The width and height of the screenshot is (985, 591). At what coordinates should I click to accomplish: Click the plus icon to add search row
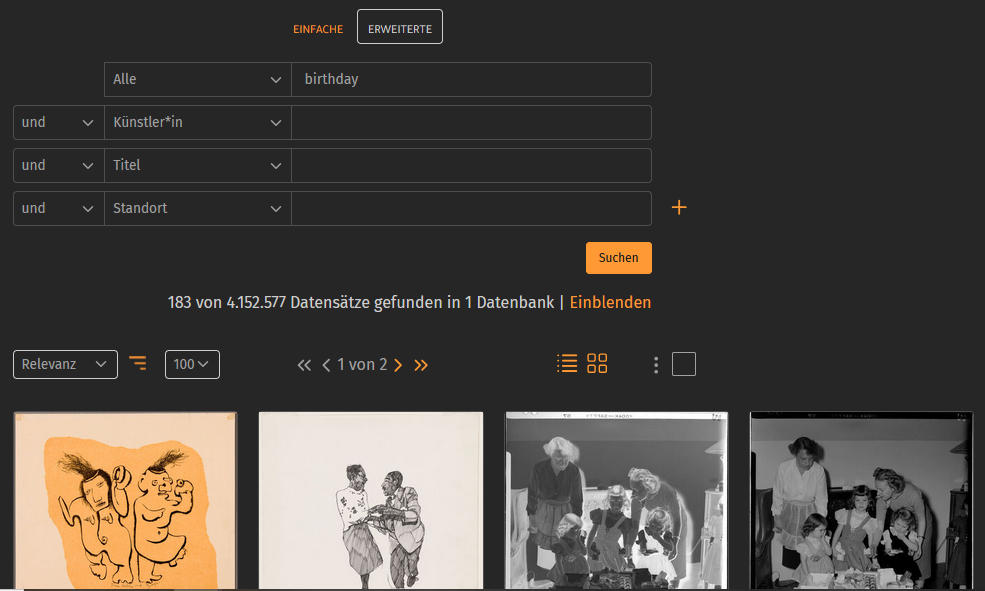click(x=679, y=208)
